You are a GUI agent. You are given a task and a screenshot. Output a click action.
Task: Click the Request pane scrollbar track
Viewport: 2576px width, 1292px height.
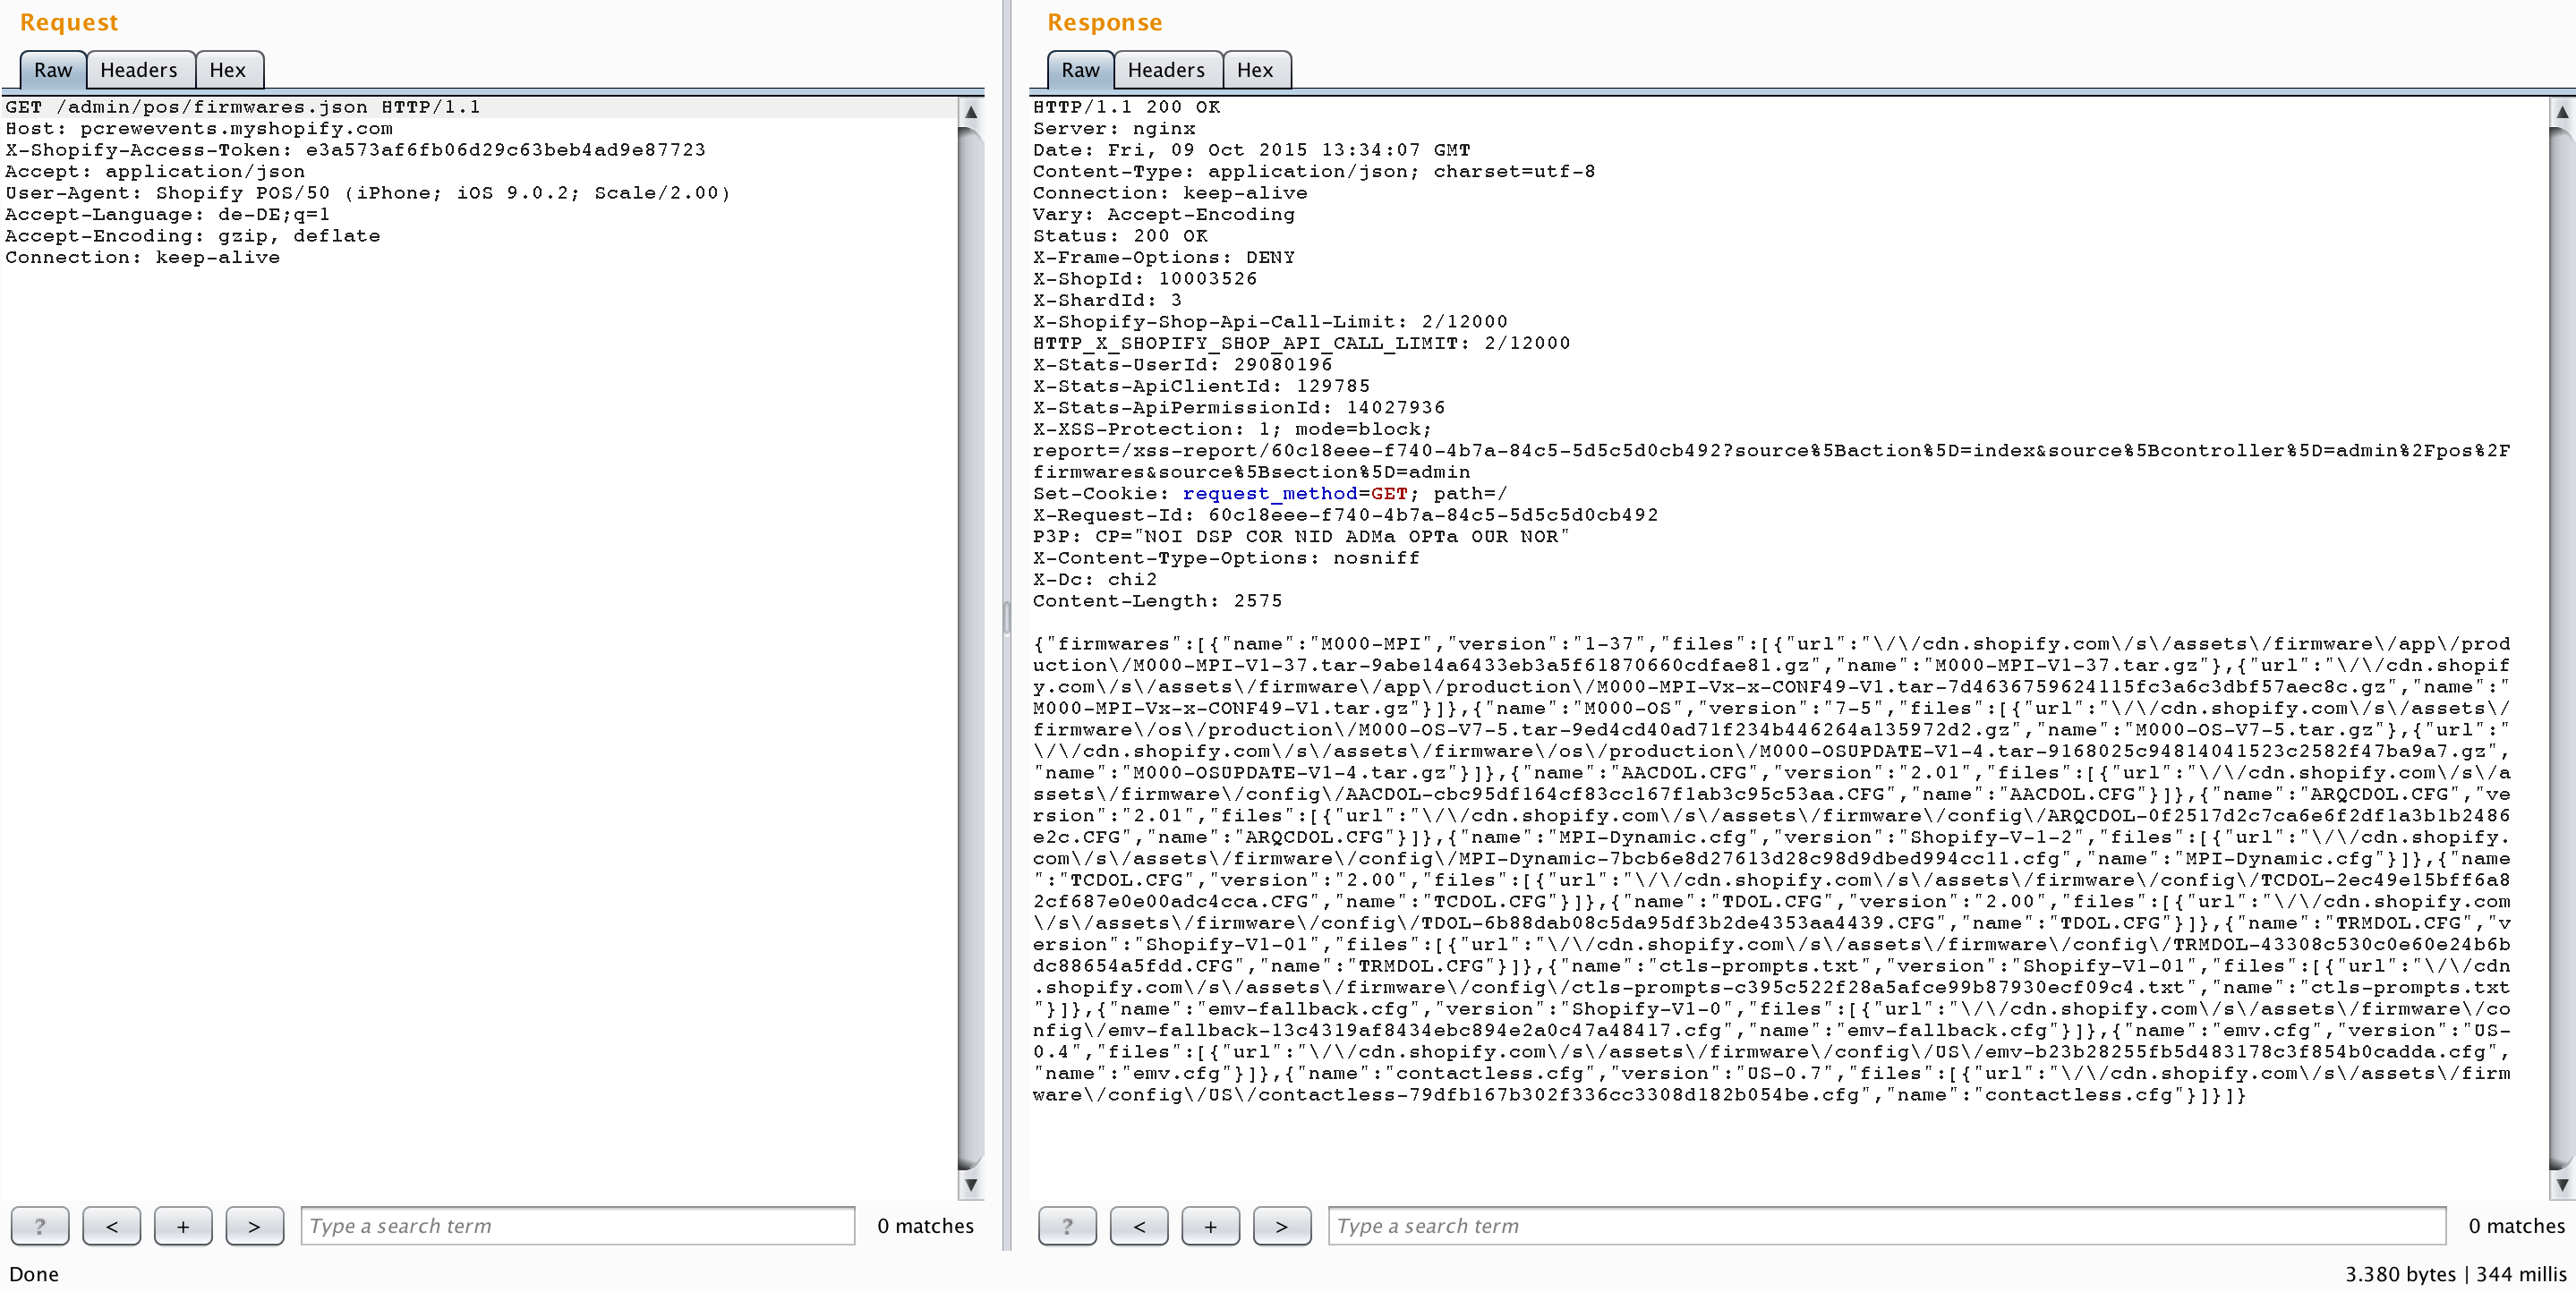point(970,648)
